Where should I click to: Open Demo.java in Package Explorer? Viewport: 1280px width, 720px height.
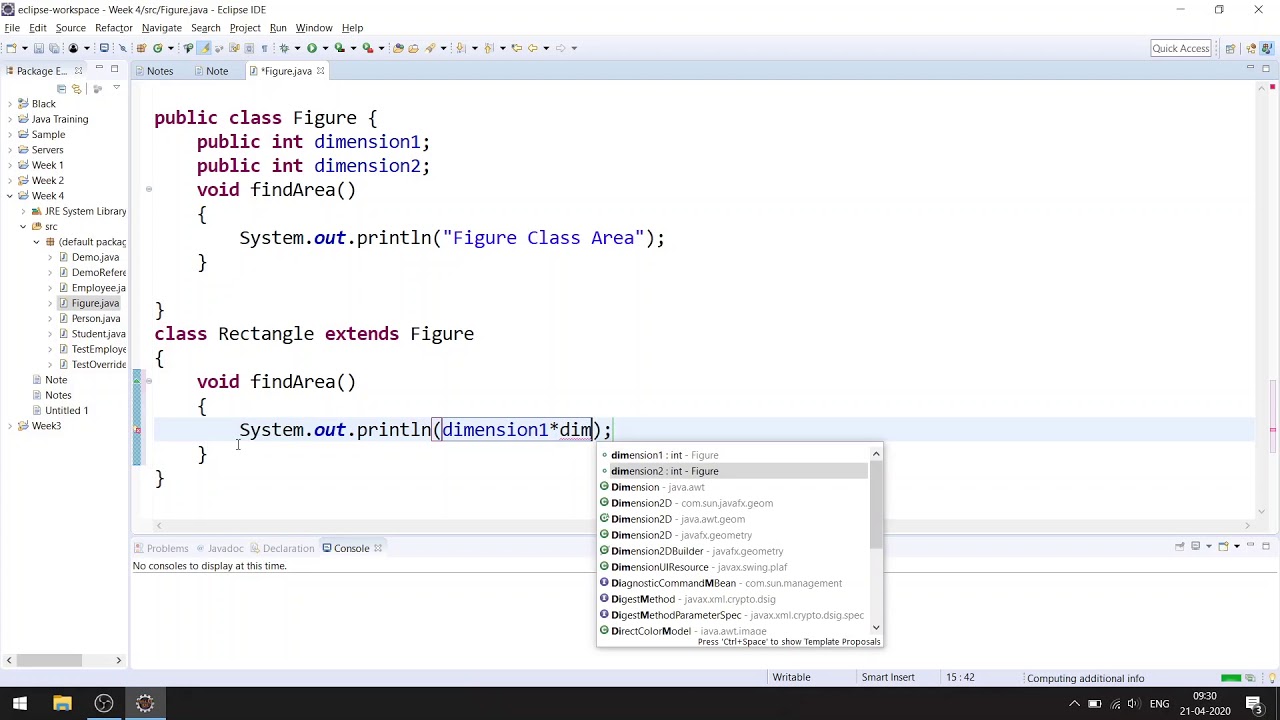(x=95, y=257)
